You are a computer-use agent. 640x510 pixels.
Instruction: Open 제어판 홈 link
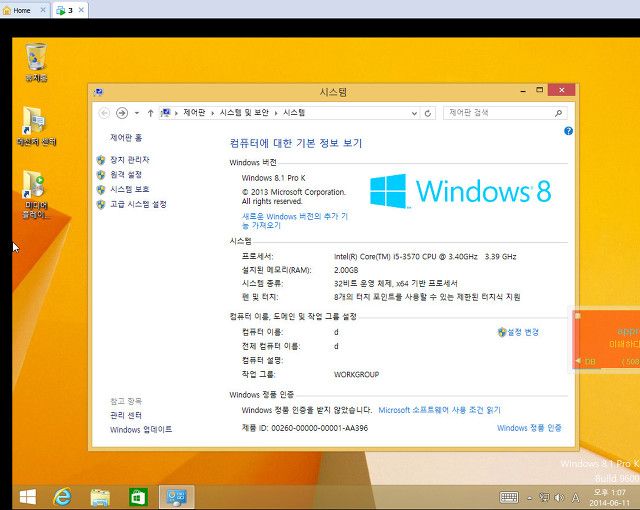click(126, 138)
